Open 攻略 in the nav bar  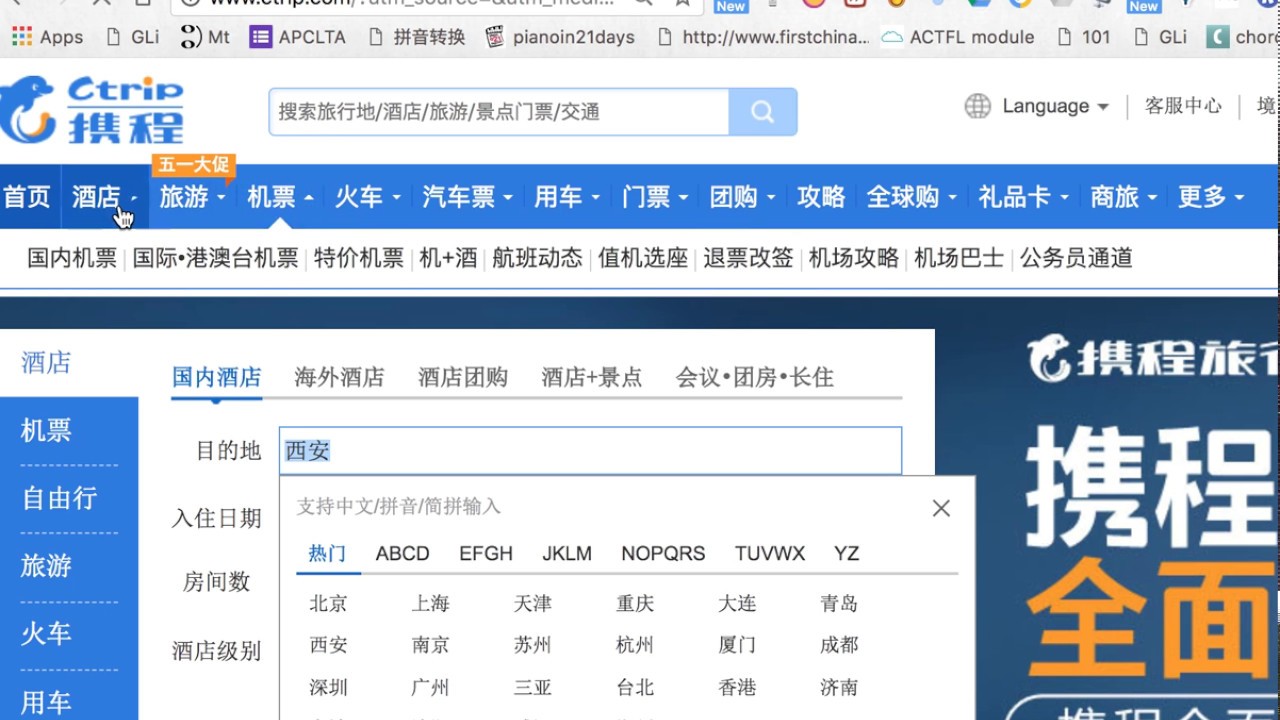tap(821, 197)
